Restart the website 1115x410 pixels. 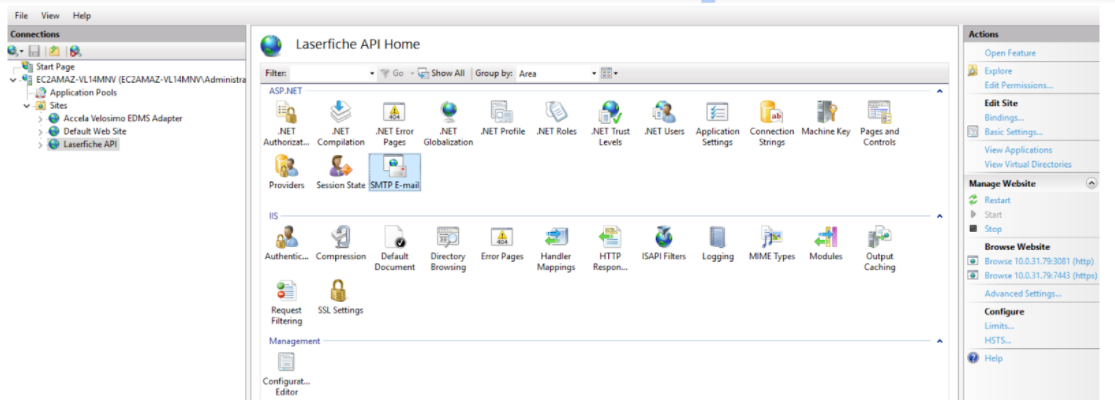coord(997,200)
